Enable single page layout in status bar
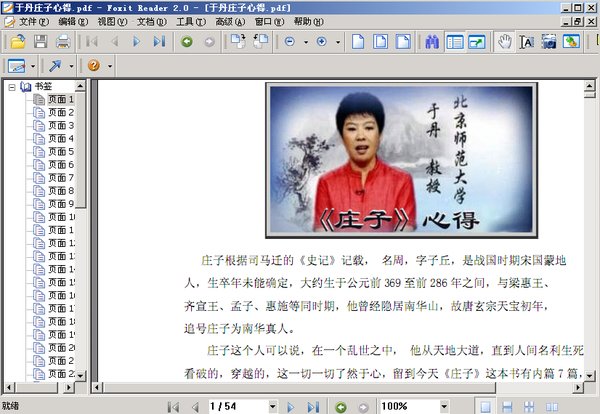 485,407
